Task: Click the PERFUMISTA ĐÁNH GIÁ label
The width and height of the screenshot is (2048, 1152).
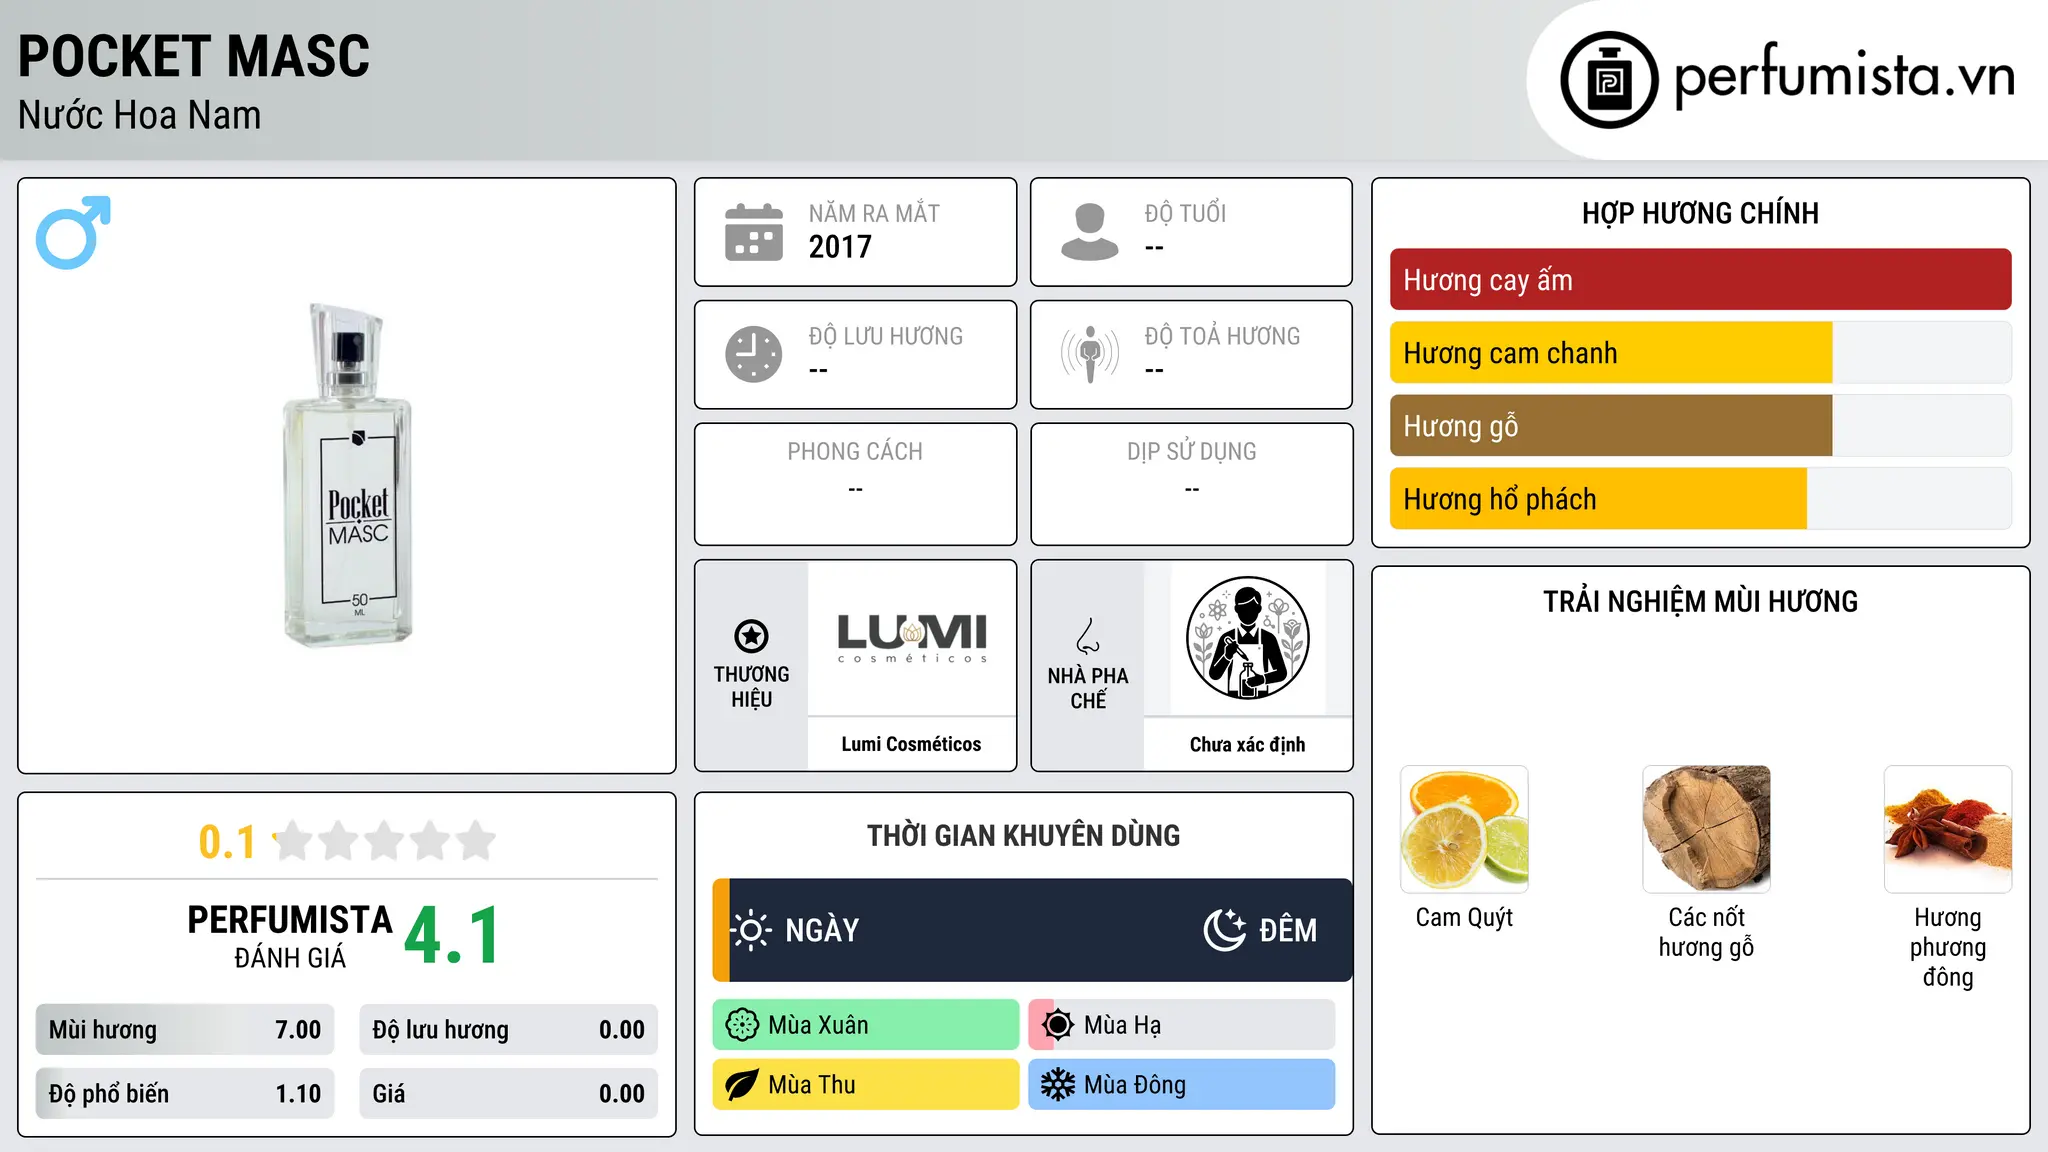Action: [x=289, y=937]
